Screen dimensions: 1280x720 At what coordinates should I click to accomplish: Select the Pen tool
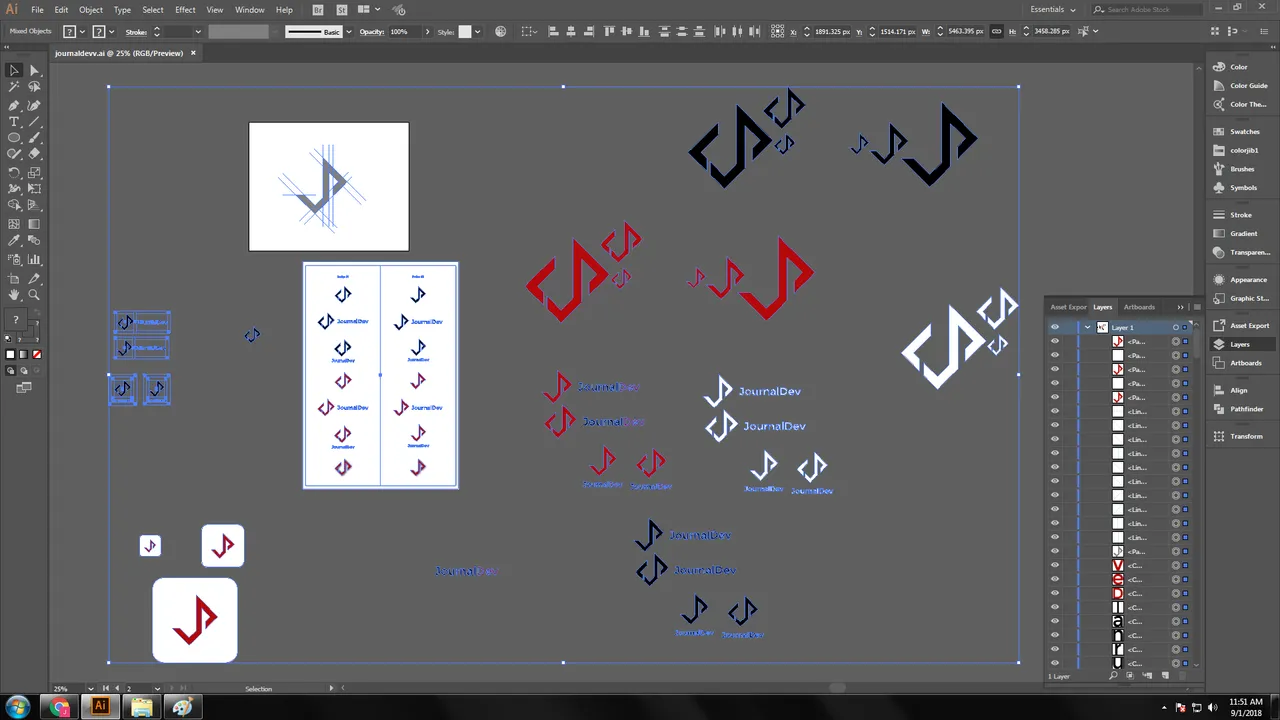(14, 104)
